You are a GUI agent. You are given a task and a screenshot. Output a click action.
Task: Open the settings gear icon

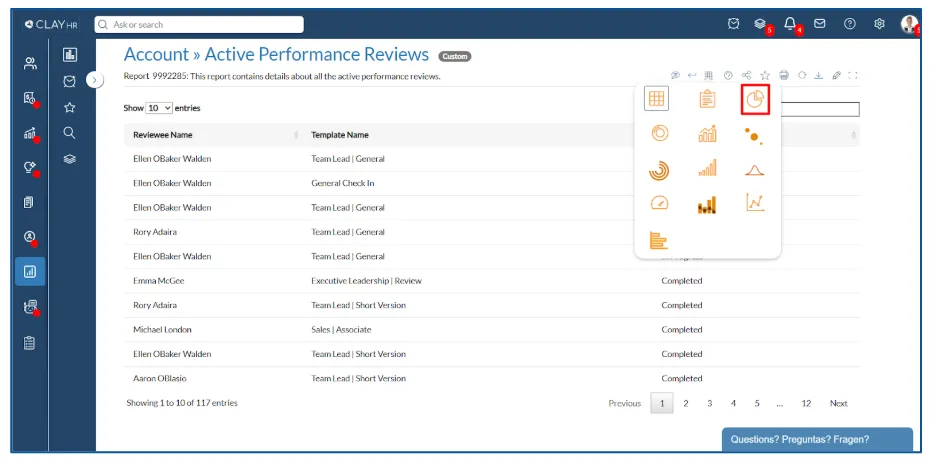pos(879,24)
